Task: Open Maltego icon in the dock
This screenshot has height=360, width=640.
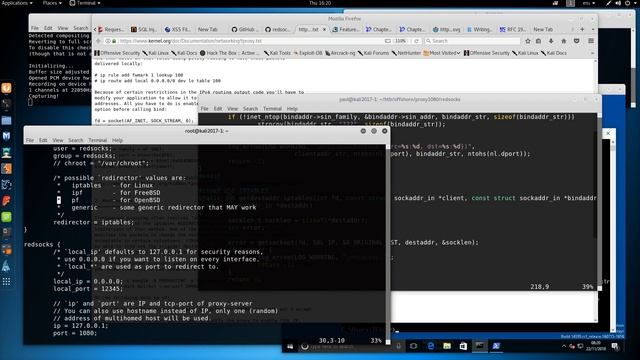Action: (x=6, y=184)
